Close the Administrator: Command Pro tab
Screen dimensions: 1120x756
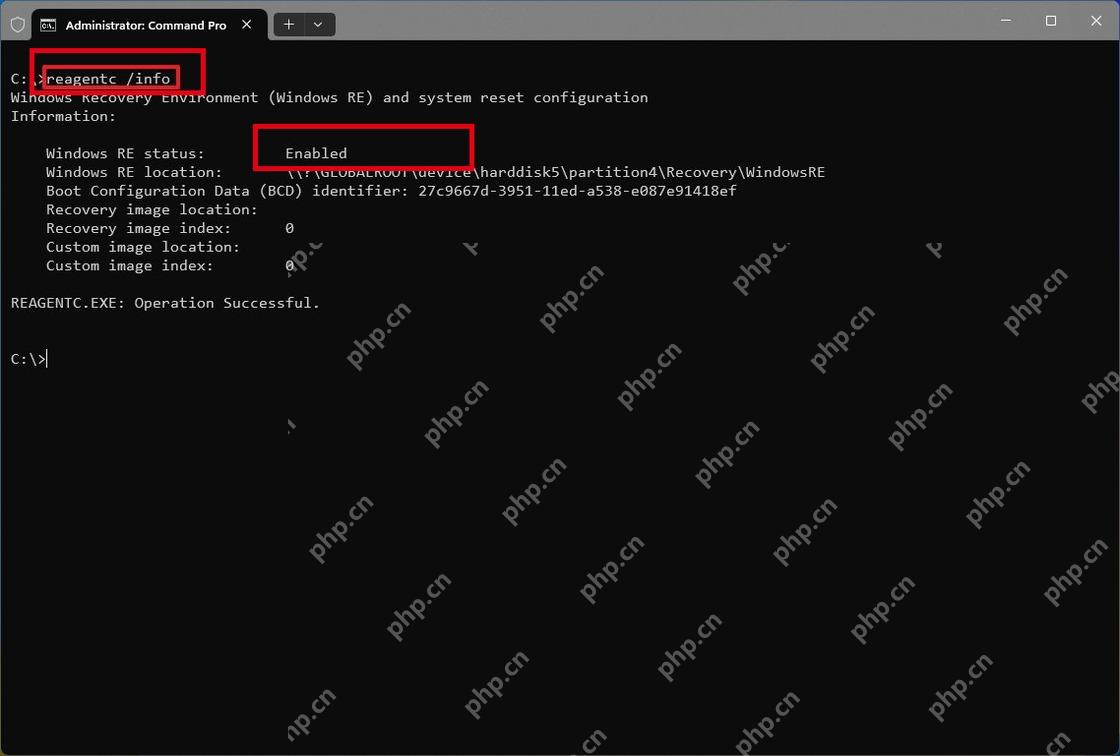tap(246, 25)
